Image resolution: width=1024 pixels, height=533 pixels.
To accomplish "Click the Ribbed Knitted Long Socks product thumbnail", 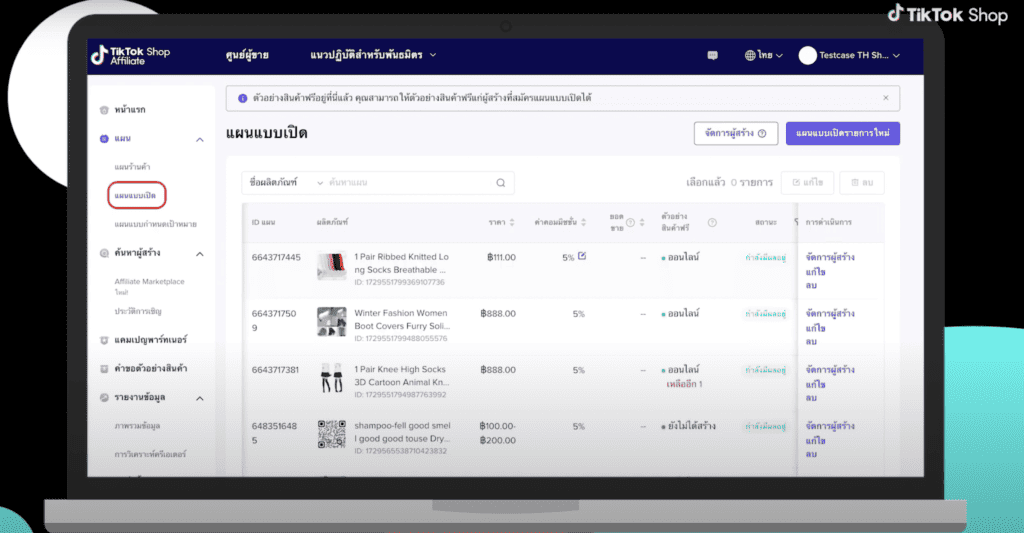I will click(x=332, y=266).
